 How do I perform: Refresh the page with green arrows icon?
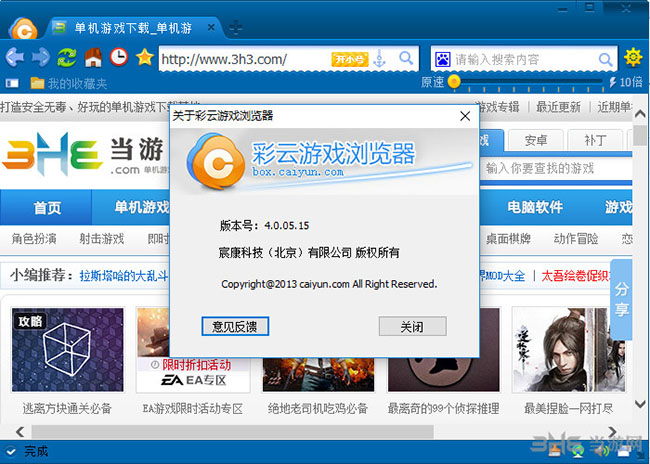click(x=67, y=57)
